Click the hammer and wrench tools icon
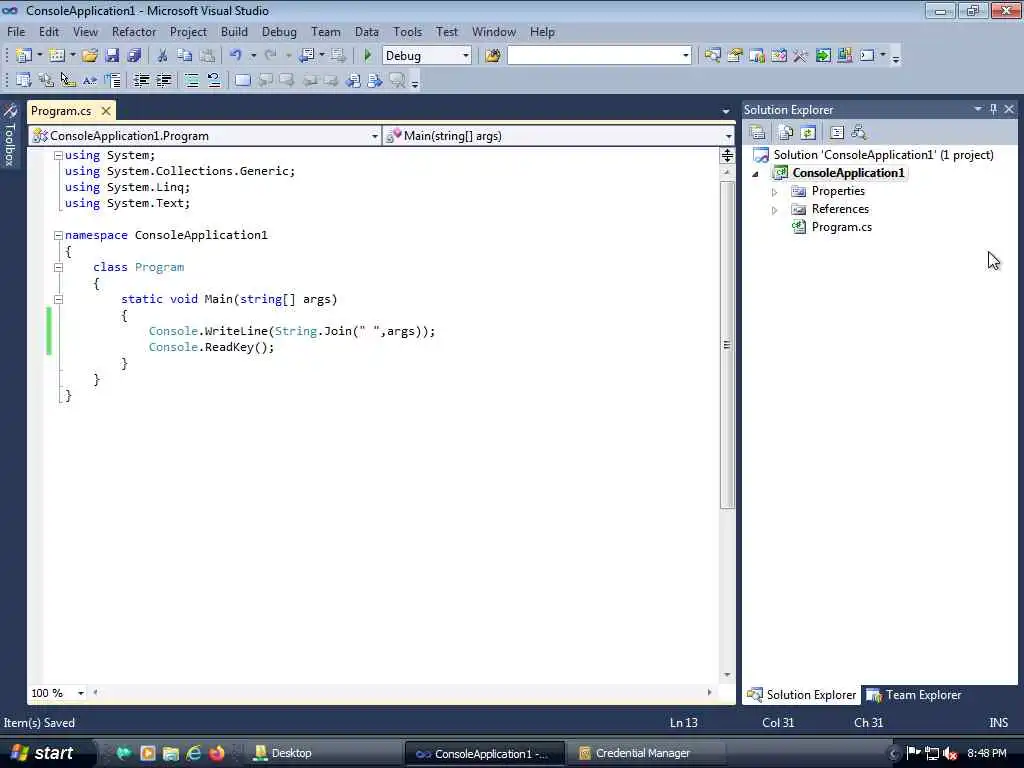Image resolution: width=1024 pixels, height=768 pixels. (x=800, y=56)
